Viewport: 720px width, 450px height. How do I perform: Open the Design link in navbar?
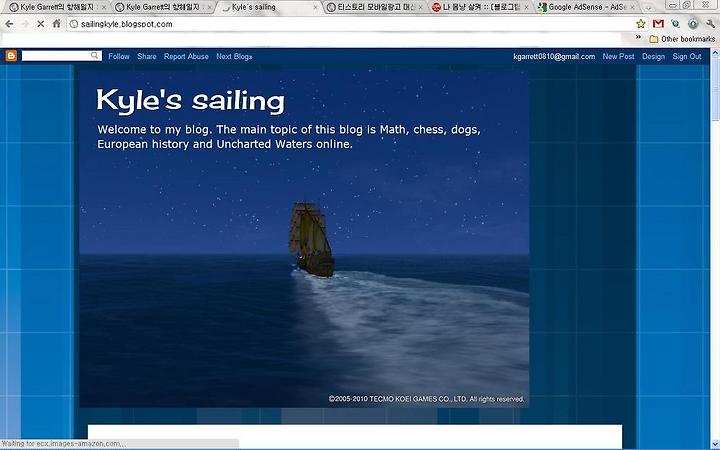tap(653, 56)
